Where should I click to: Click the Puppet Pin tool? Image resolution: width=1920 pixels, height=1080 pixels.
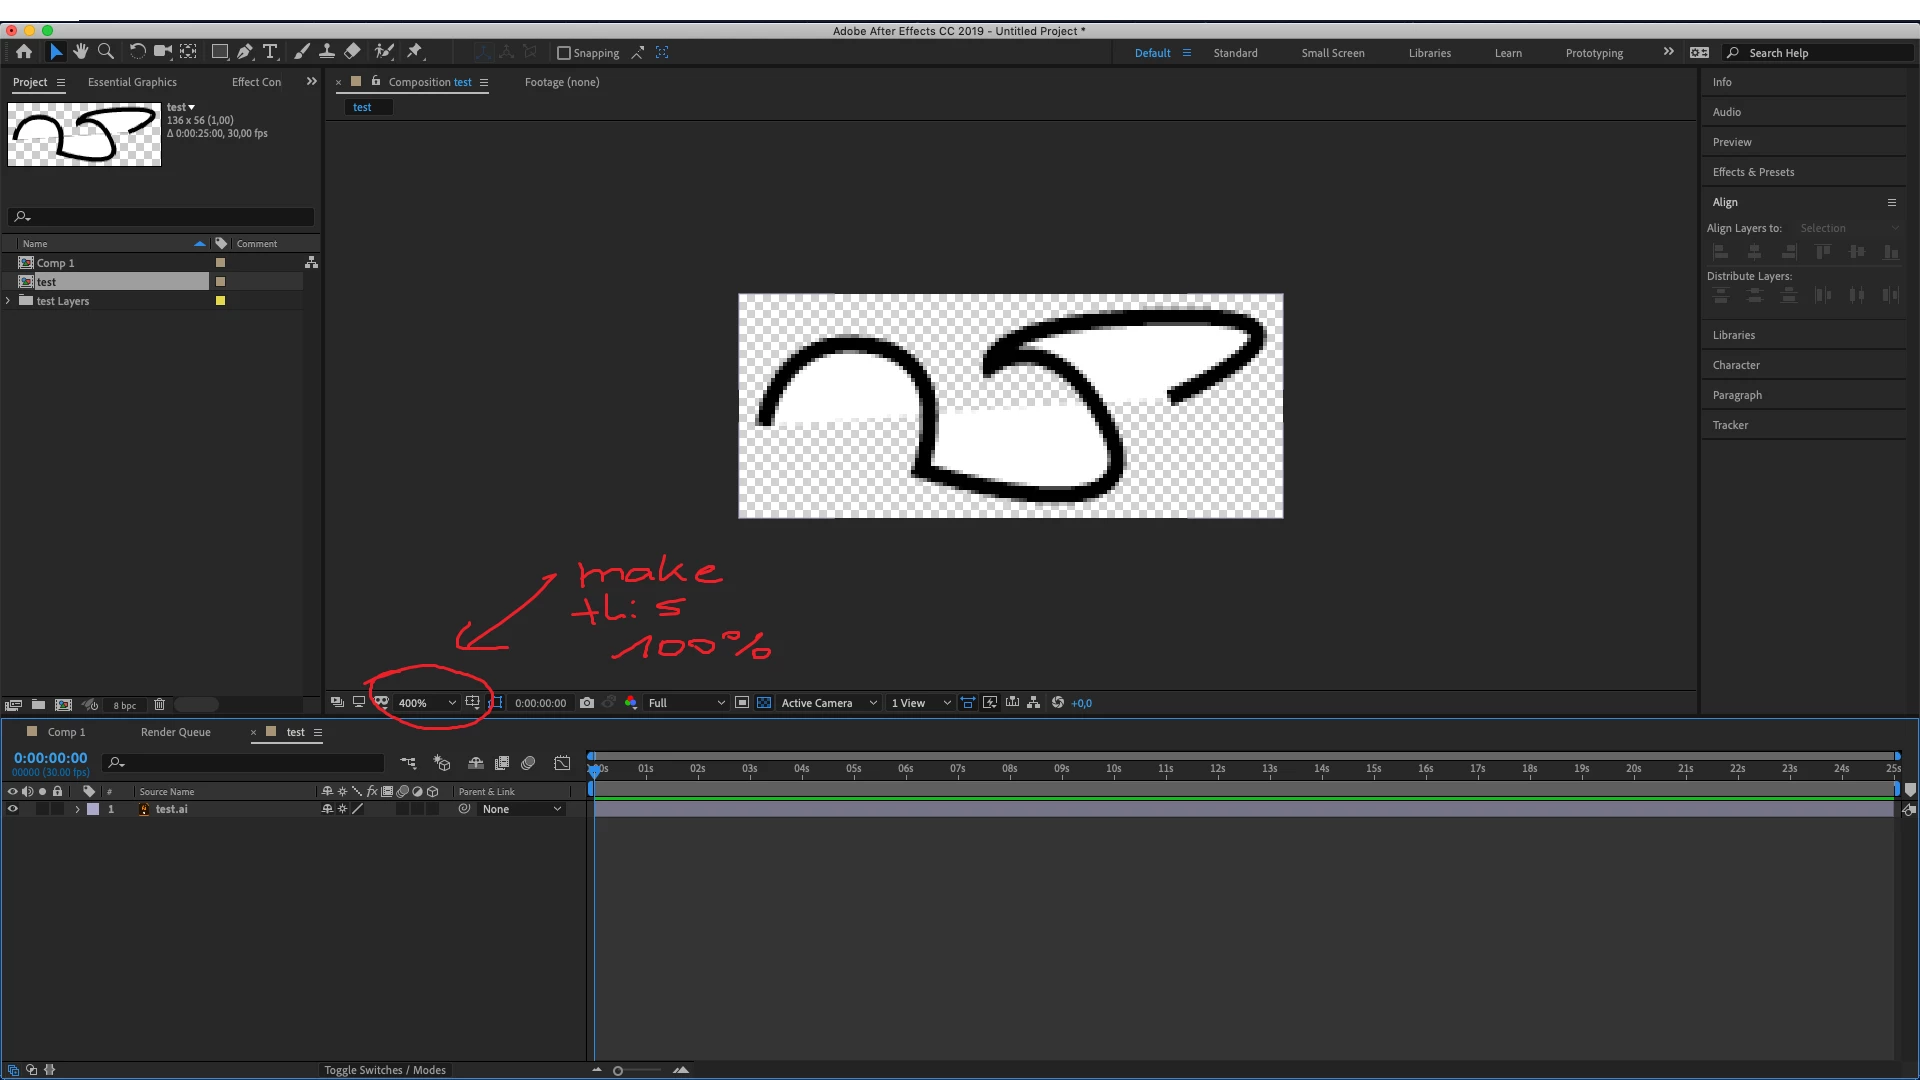(x=415, y=52)
